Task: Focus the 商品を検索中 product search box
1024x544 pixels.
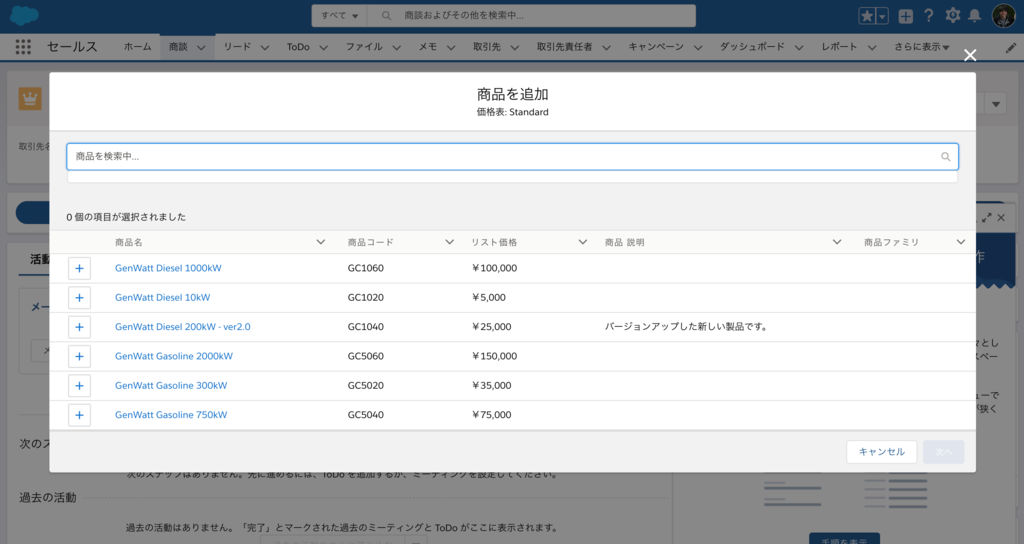Action: (512, 157)
